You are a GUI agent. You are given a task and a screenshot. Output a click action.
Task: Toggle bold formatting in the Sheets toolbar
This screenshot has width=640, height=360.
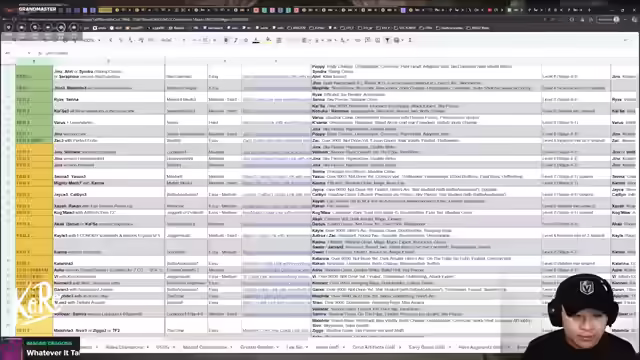point(226,40)
